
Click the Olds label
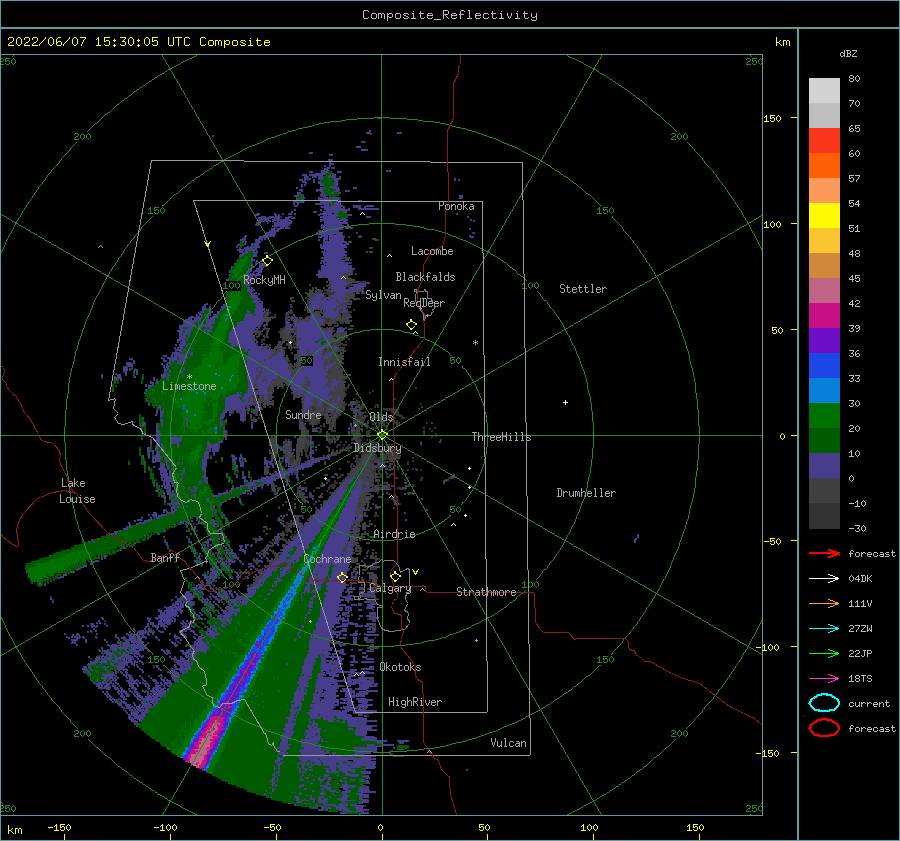(381, 417)
